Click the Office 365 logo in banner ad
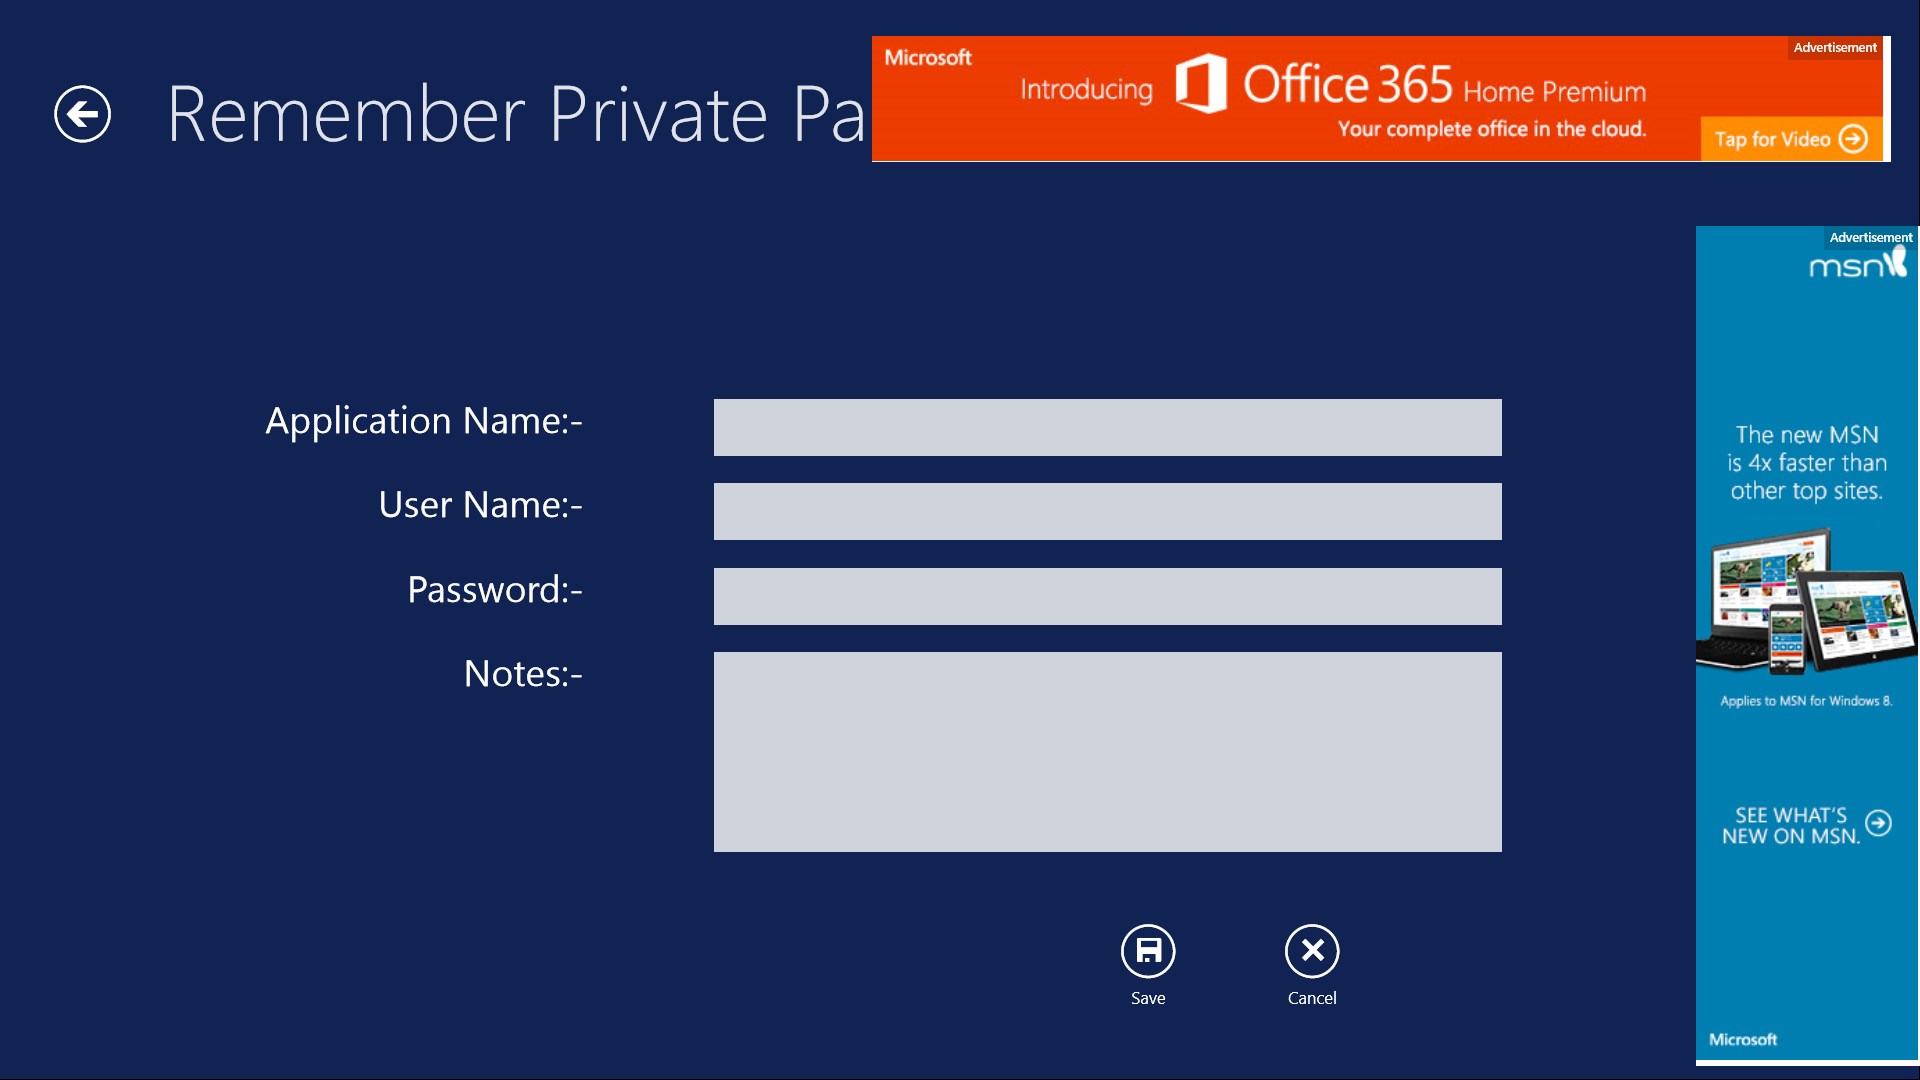The height and width of the screenshot is (1080, 1920). [1200, 84]
